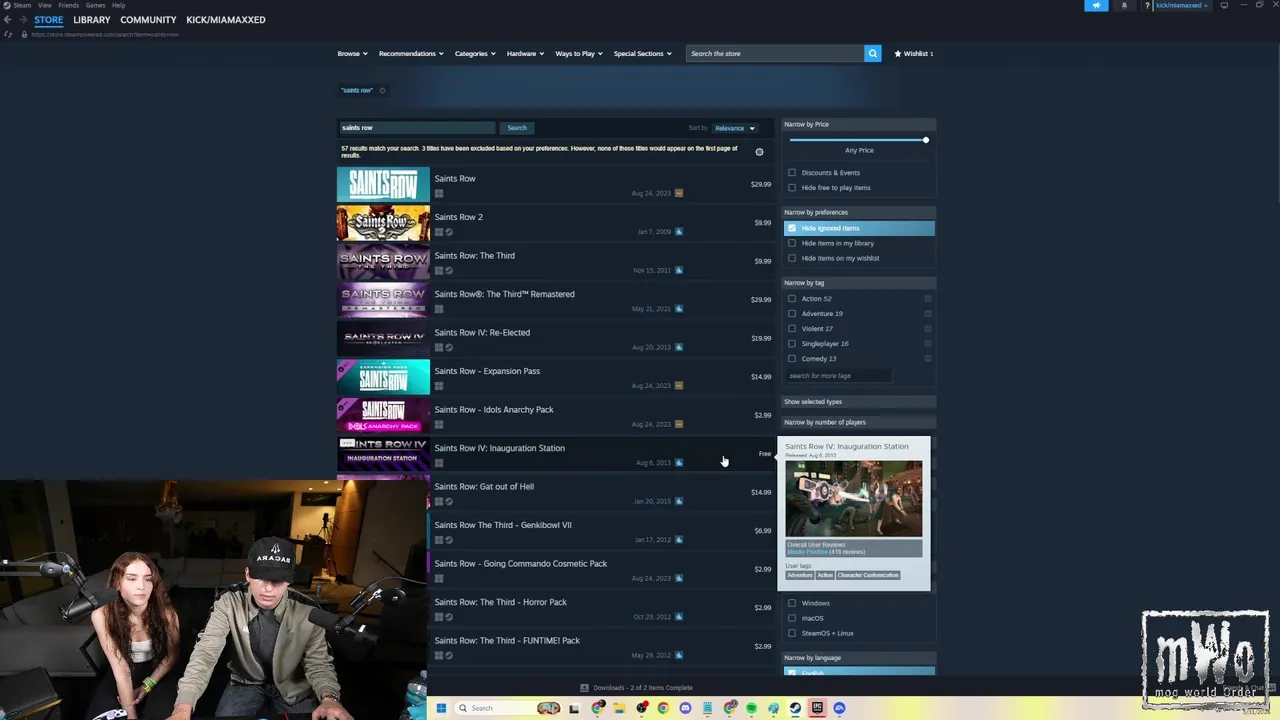Image resolution: width=1280 pixels, height=720 pixels.
Task: Exclude Adventure tag using its minus icon
Action: 928,313
